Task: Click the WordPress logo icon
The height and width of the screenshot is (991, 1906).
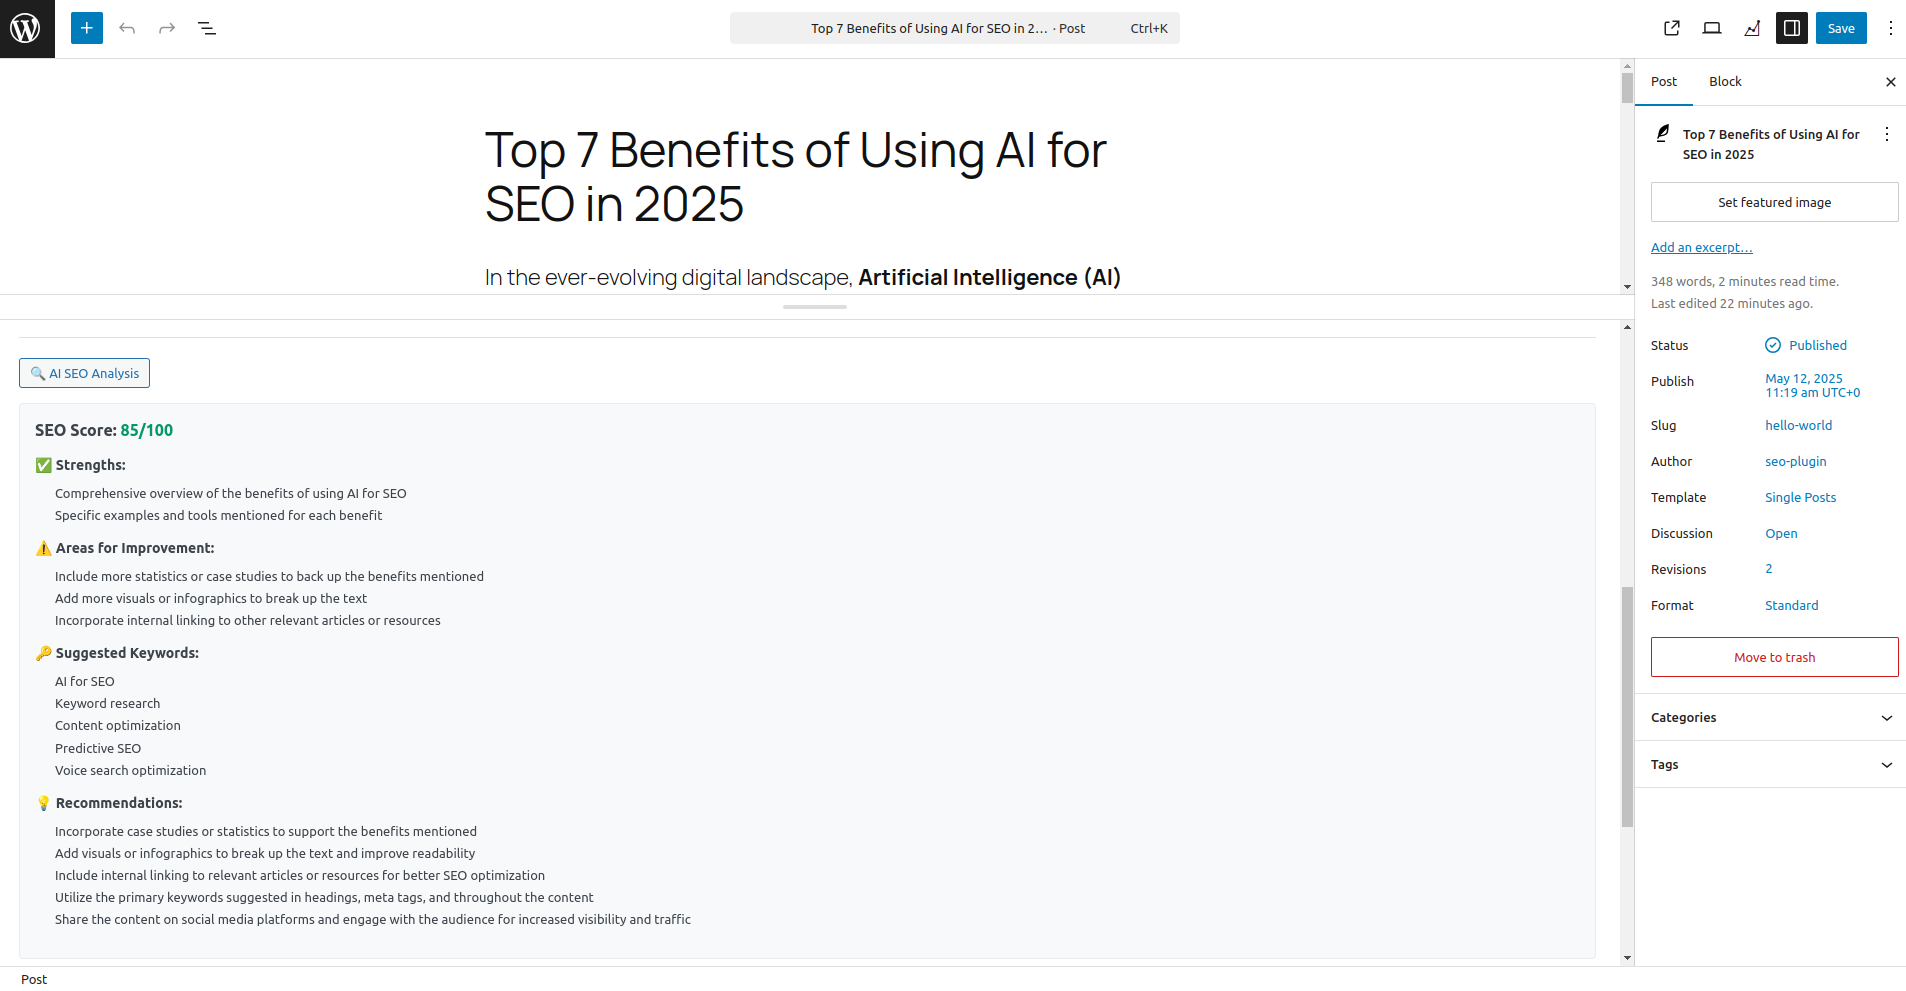Action: pos(27,28)
